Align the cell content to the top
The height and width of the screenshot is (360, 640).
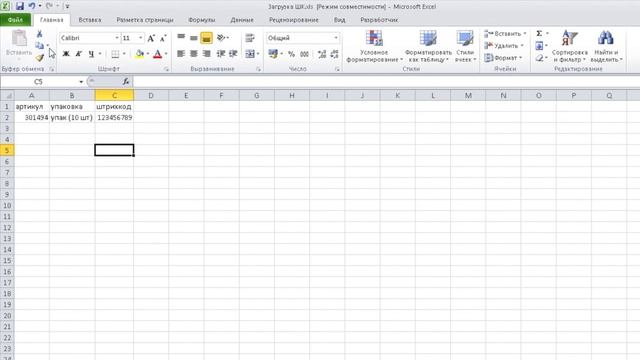(x=181, y=38)
